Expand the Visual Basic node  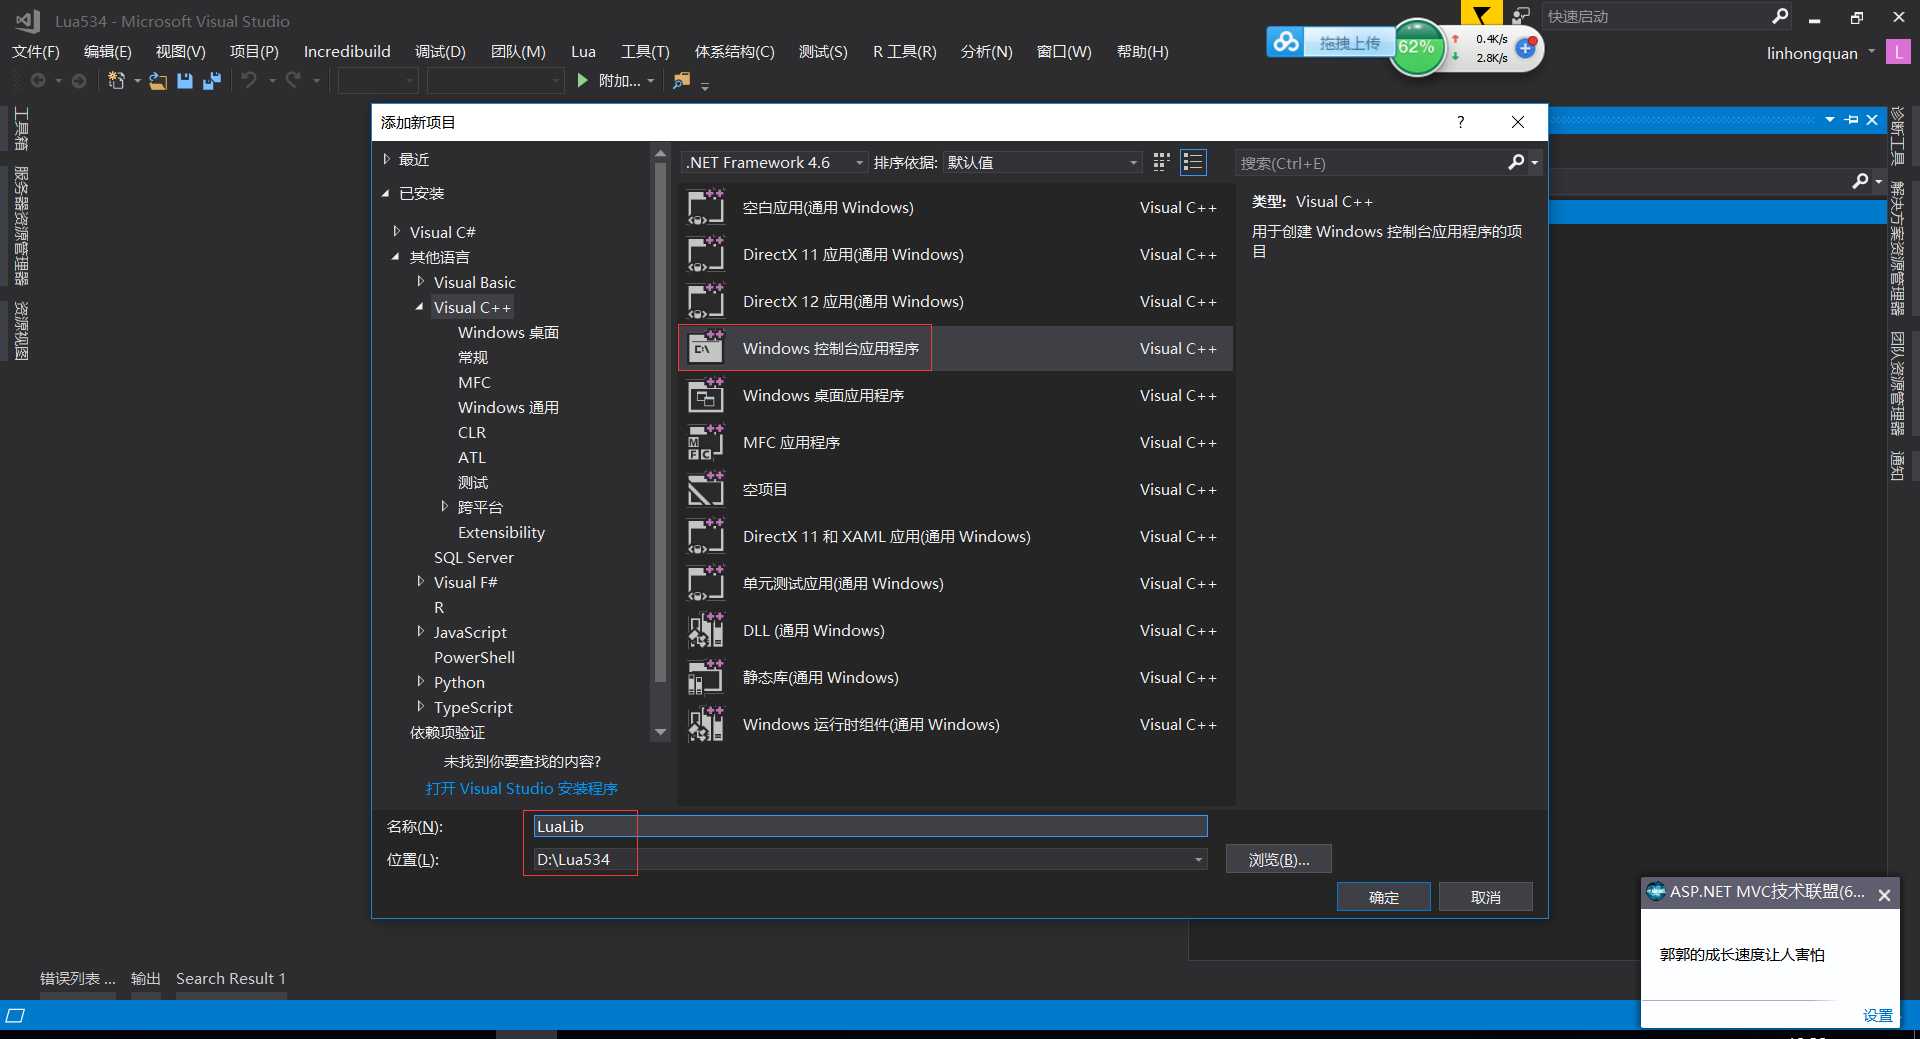pyautogui.click(x=421, y=281)
